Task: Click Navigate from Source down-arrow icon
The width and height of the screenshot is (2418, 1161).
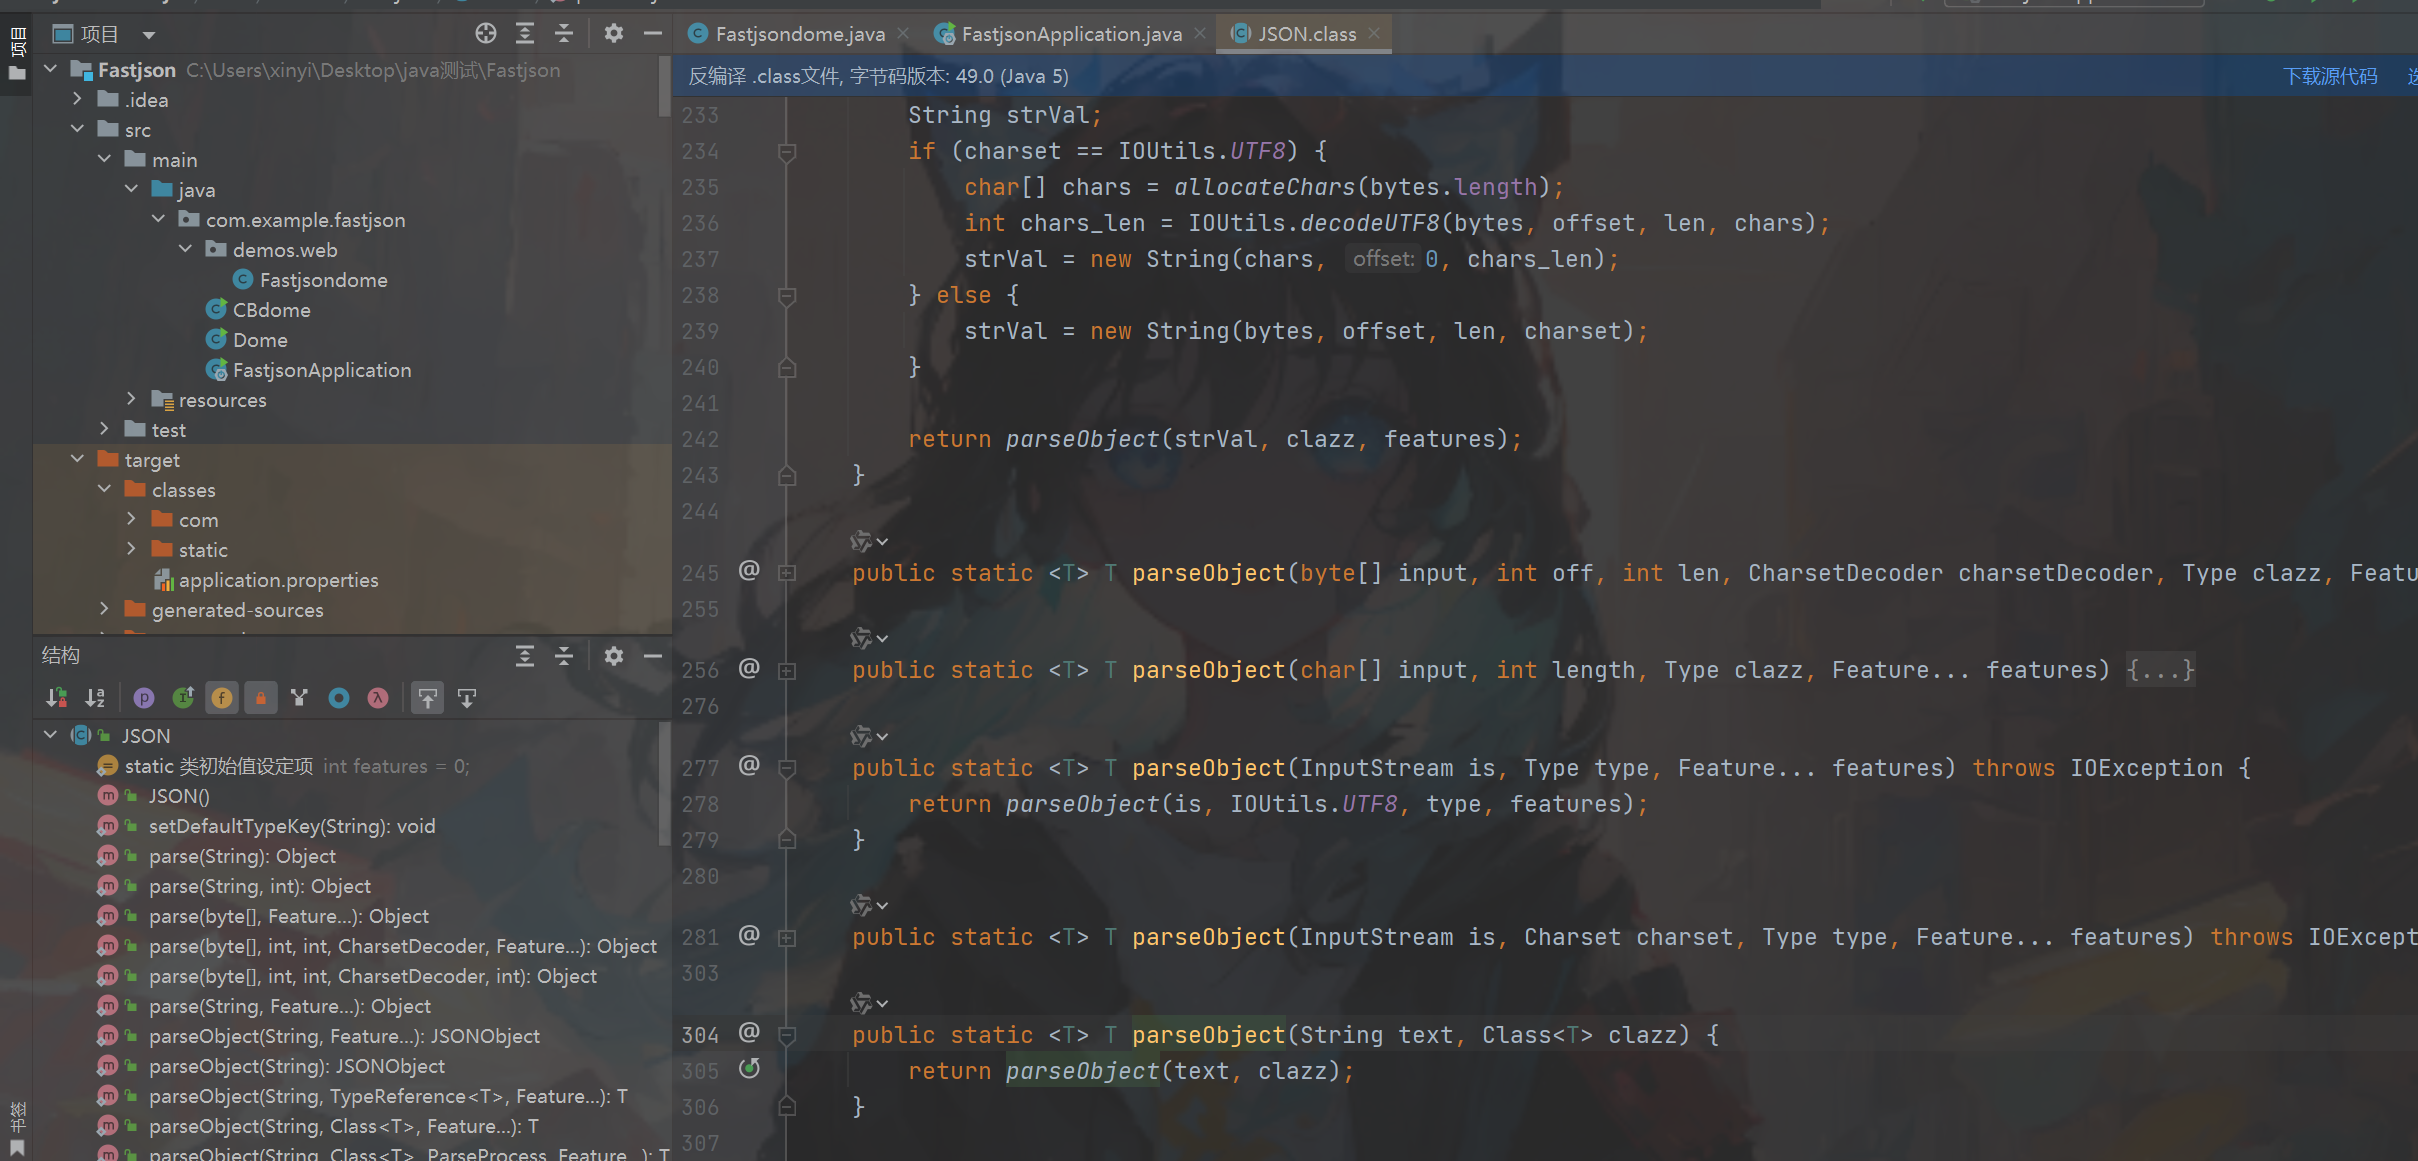Action: point(467,698)
